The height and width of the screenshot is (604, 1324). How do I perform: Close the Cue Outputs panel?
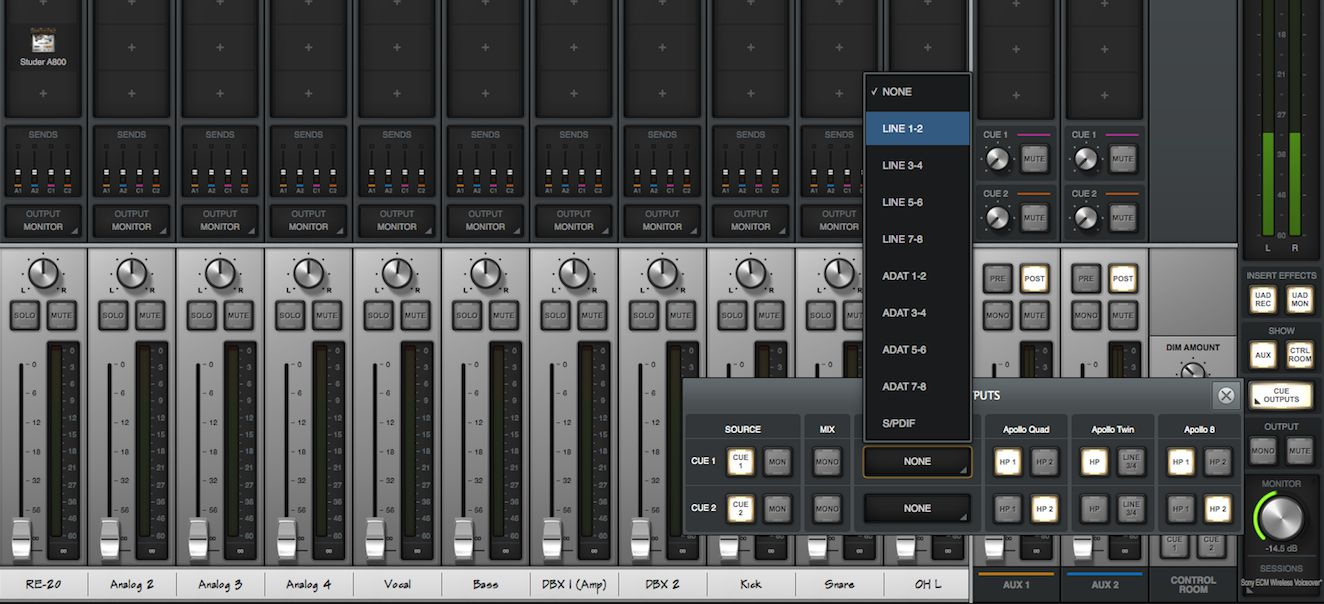[x=1226, y=395]
